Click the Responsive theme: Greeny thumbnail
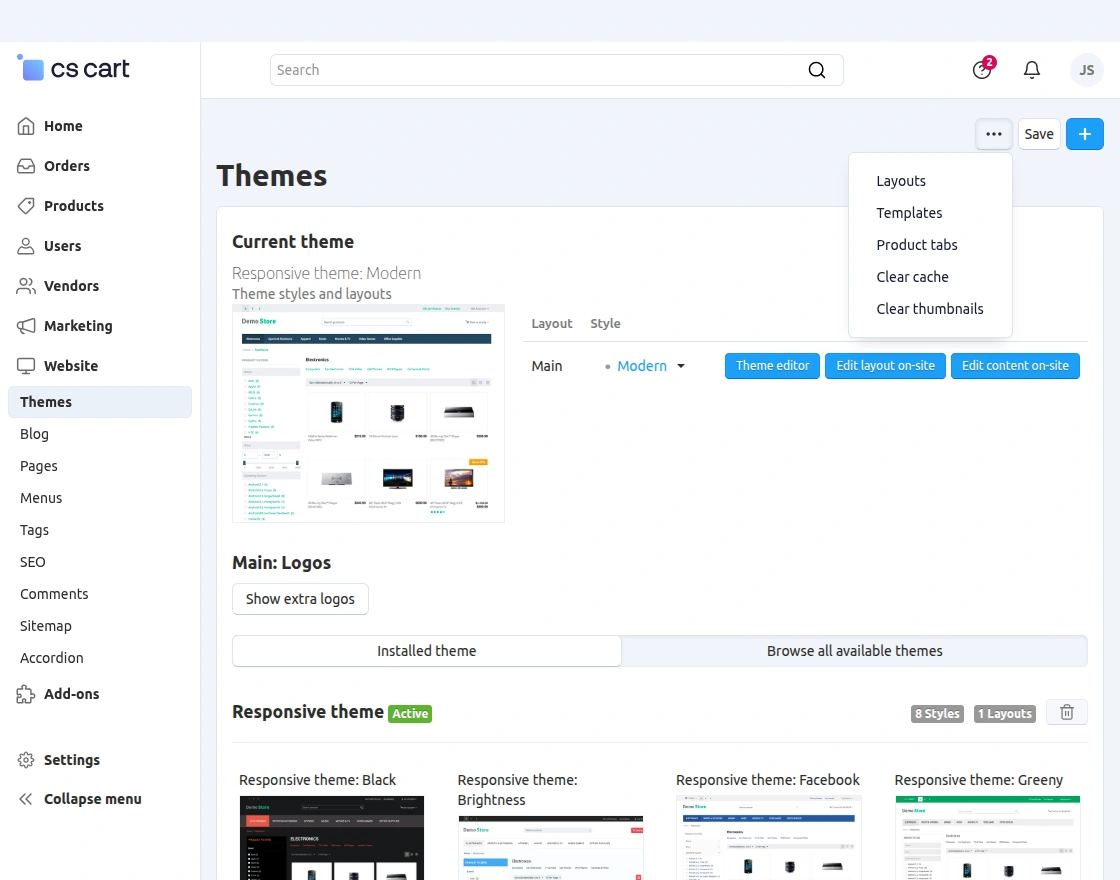The image size is (1120, 880). (x=987, y=838)
